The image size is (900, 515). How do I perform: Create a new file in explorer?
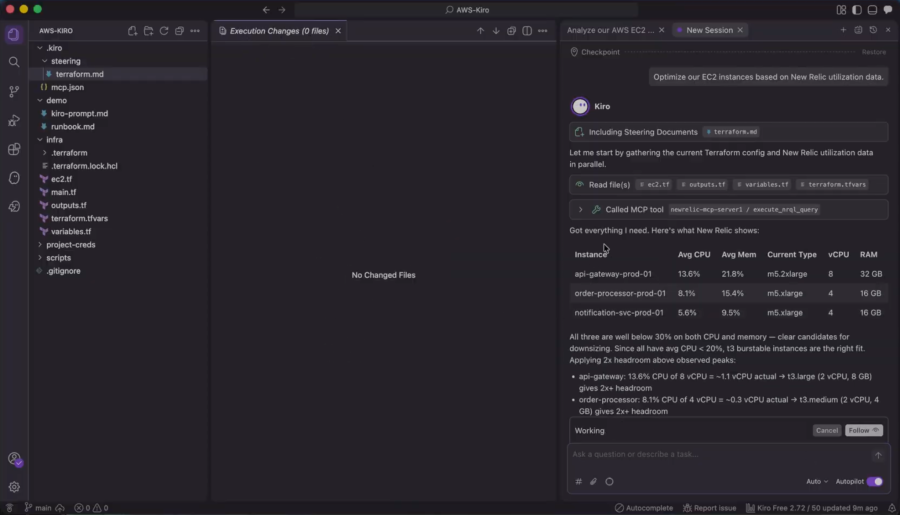pos(133,31)
